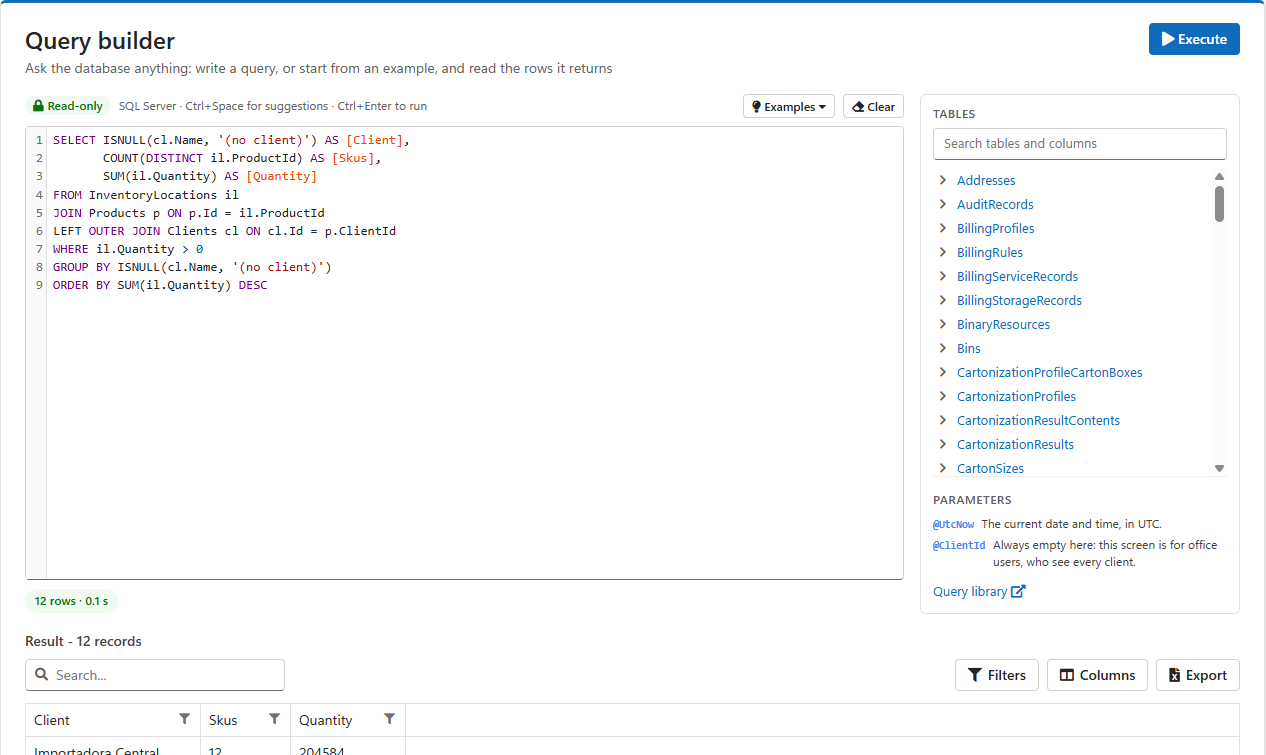
Task: Select the BillingProfiles table name
Action: pos(995,228)
